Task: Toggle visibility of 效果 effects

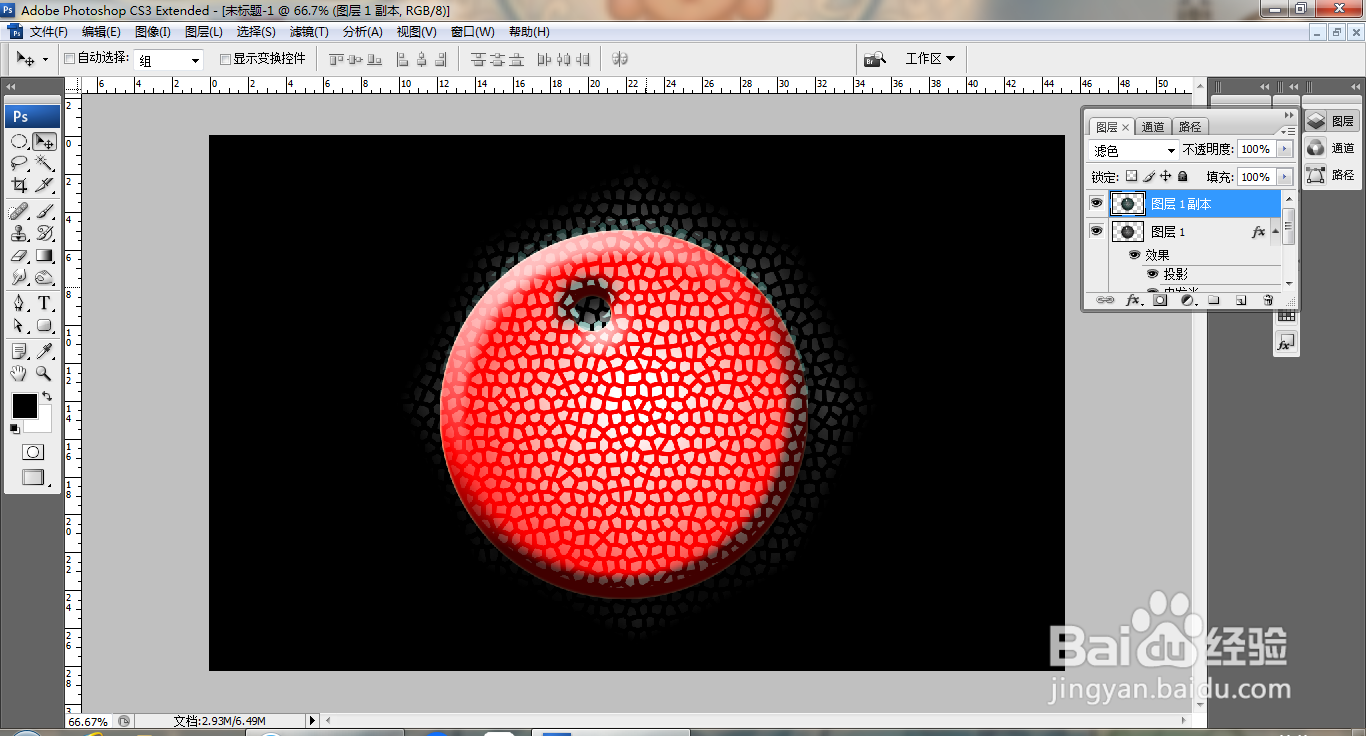Action: coord(1134,255)
